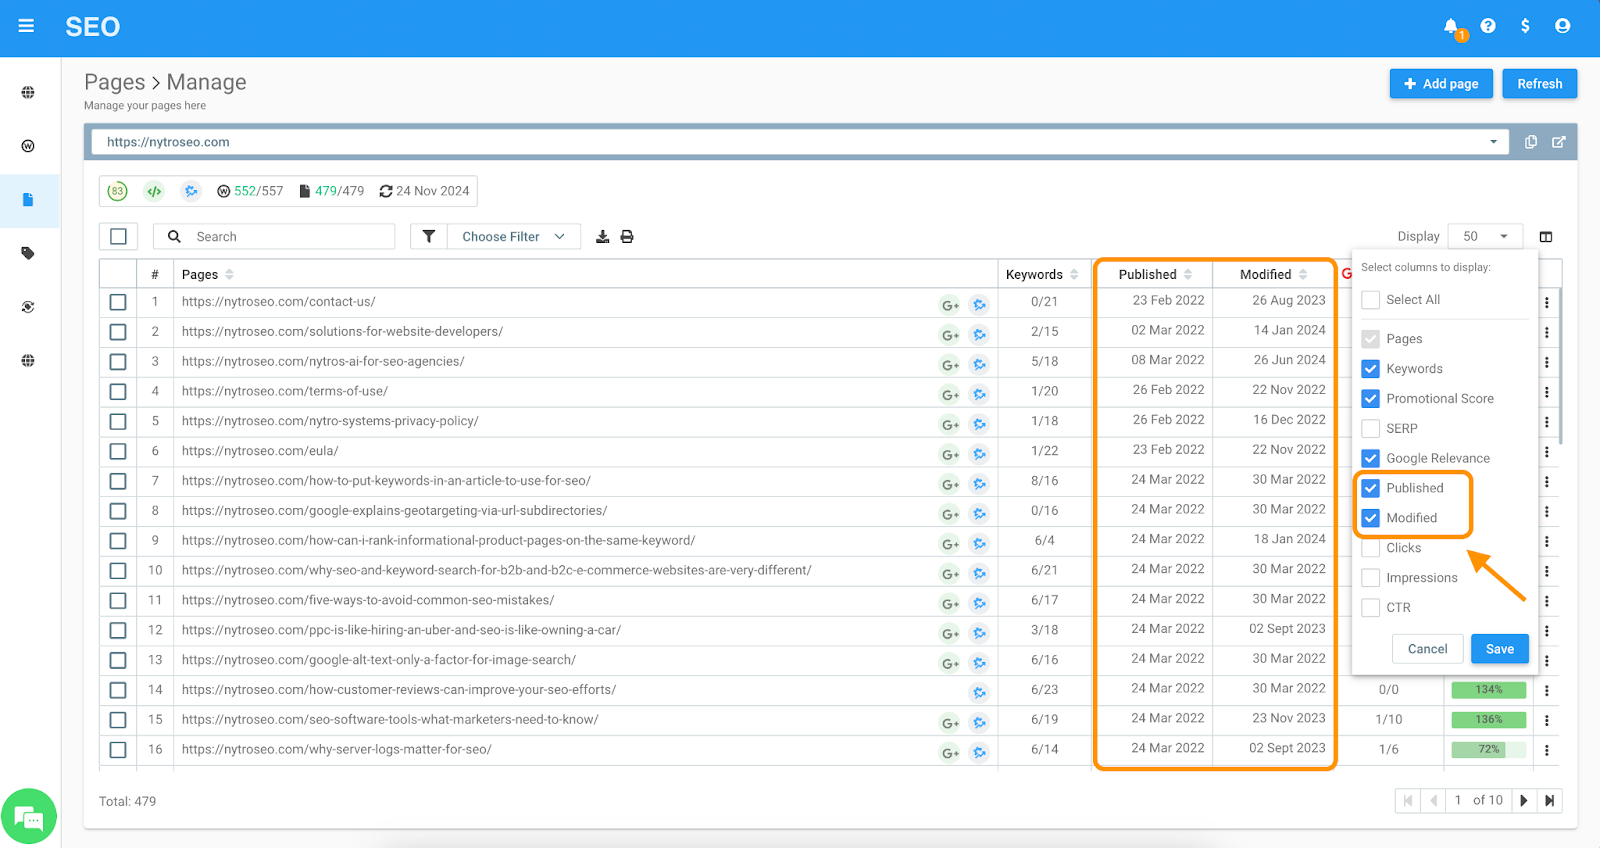
Task: Open the live chat bubble
Action: click(x=29, y=817)
